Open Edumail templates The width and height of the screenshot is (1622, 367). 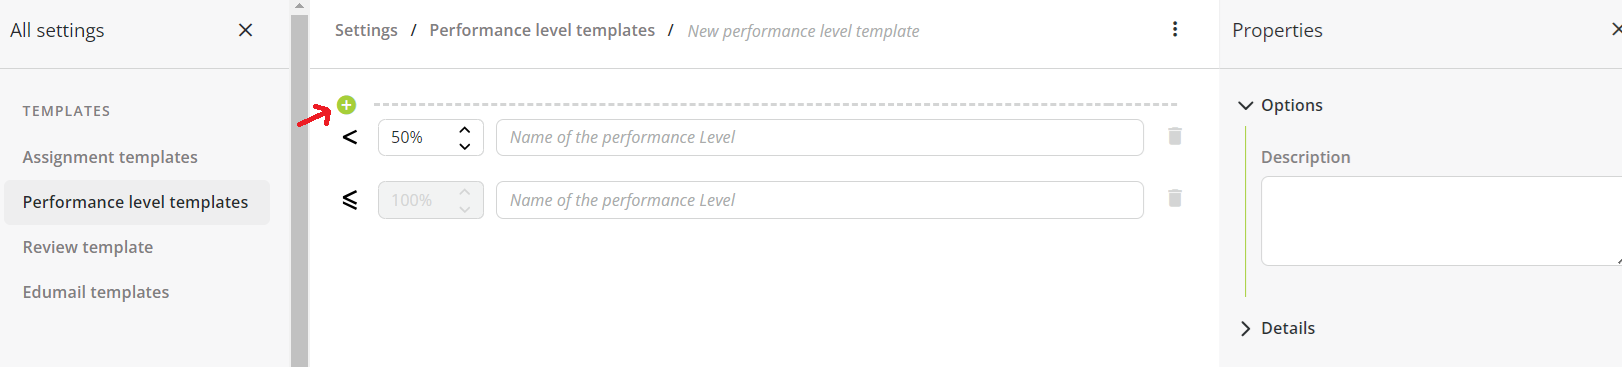coord(96,292)
